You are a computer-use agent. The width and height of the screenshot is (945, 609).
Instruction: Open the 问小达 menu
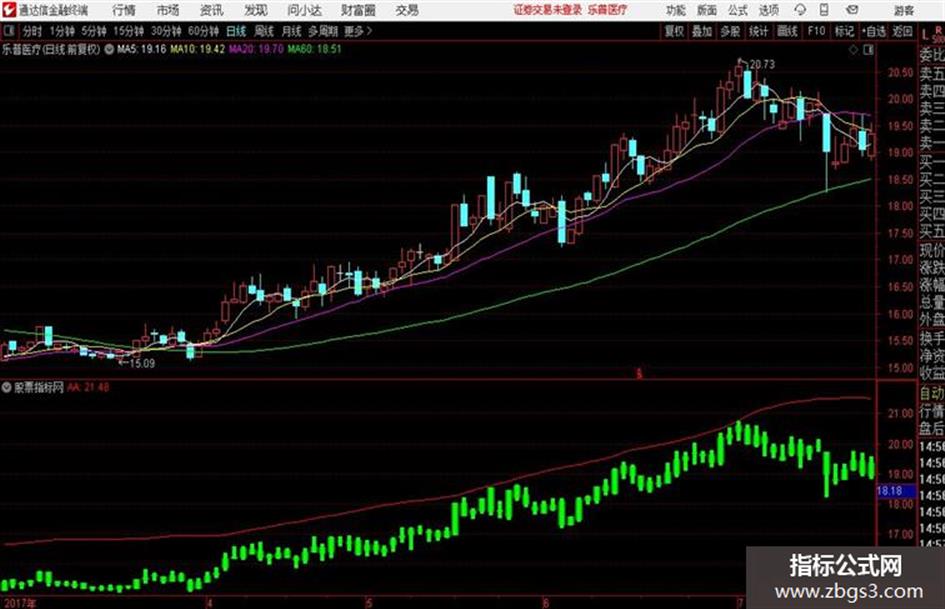[305, 10]
